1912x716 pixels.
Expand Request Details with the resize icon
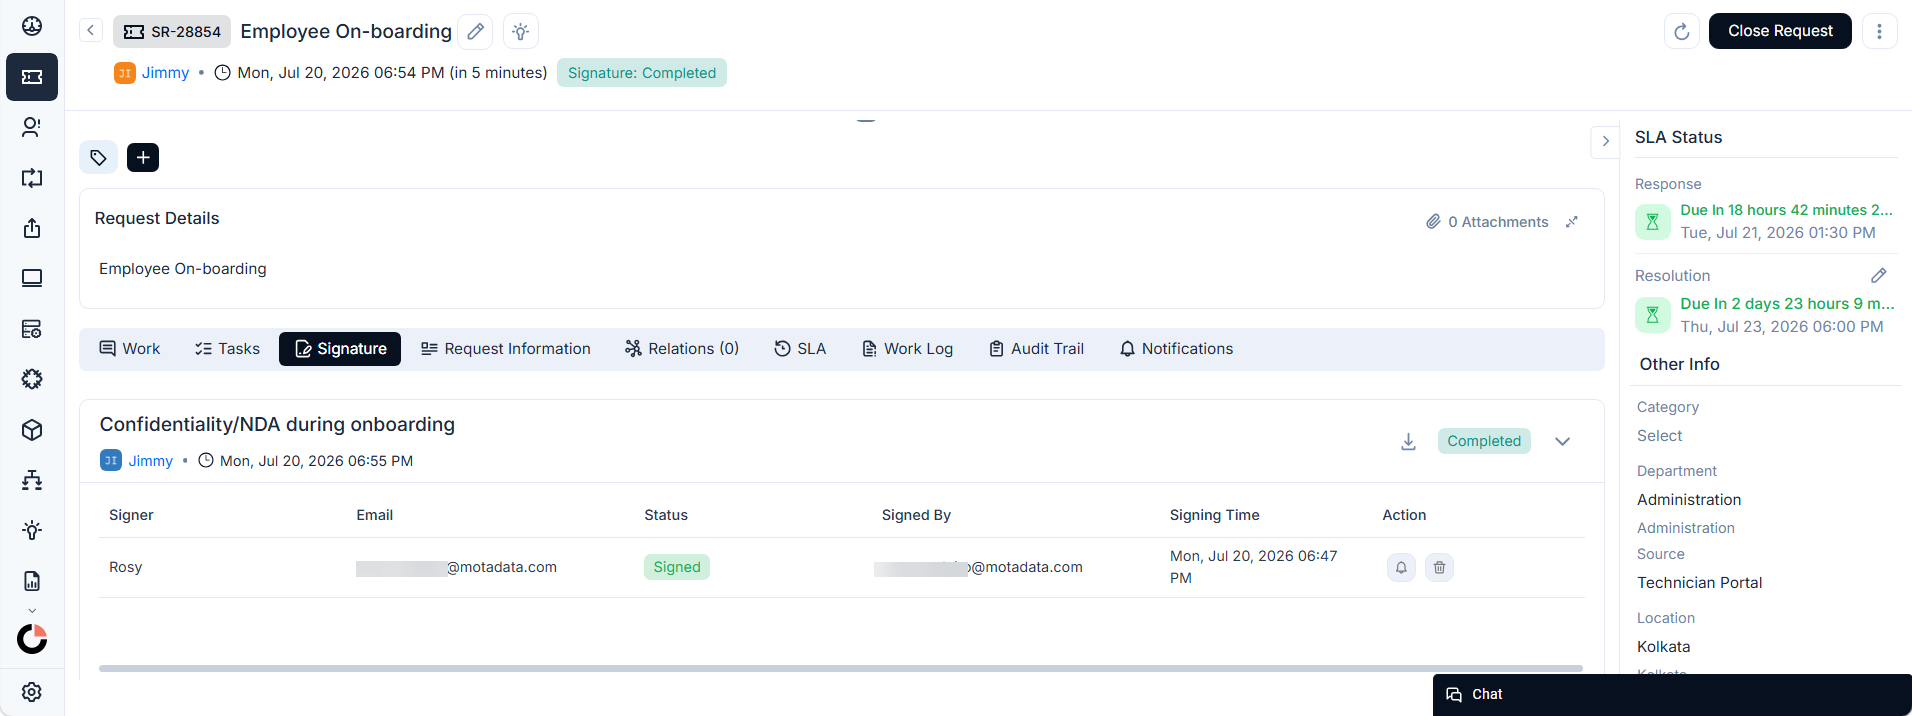tap(1572, 222)
